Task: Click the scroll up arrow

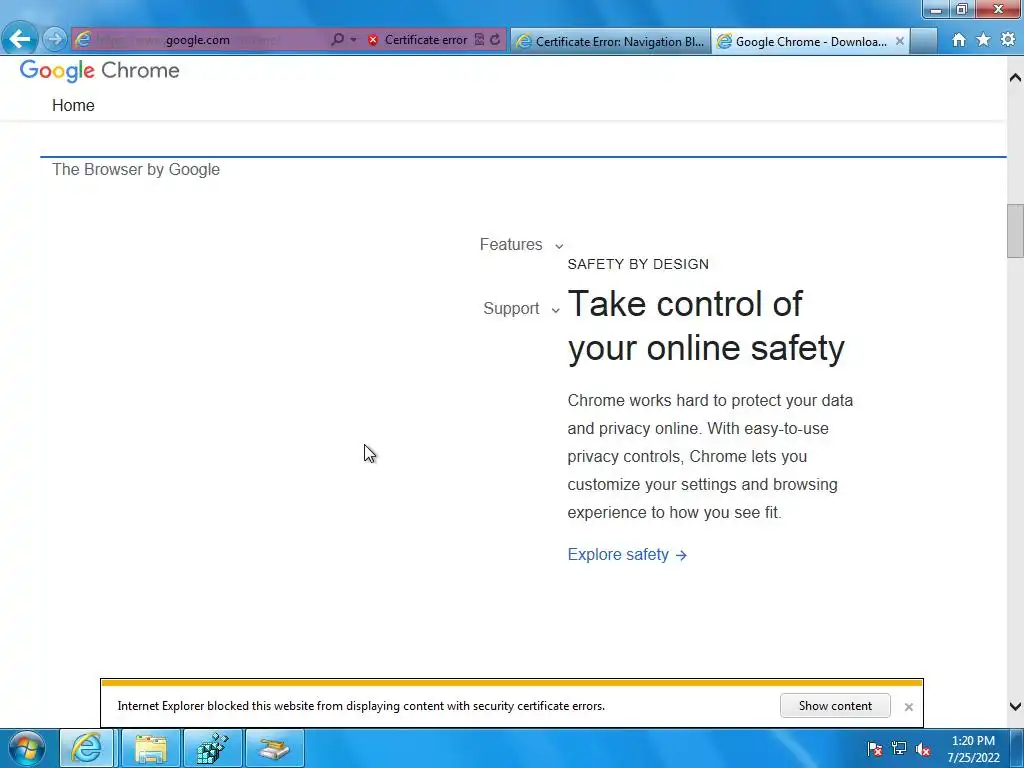Action: [1015, 78]
